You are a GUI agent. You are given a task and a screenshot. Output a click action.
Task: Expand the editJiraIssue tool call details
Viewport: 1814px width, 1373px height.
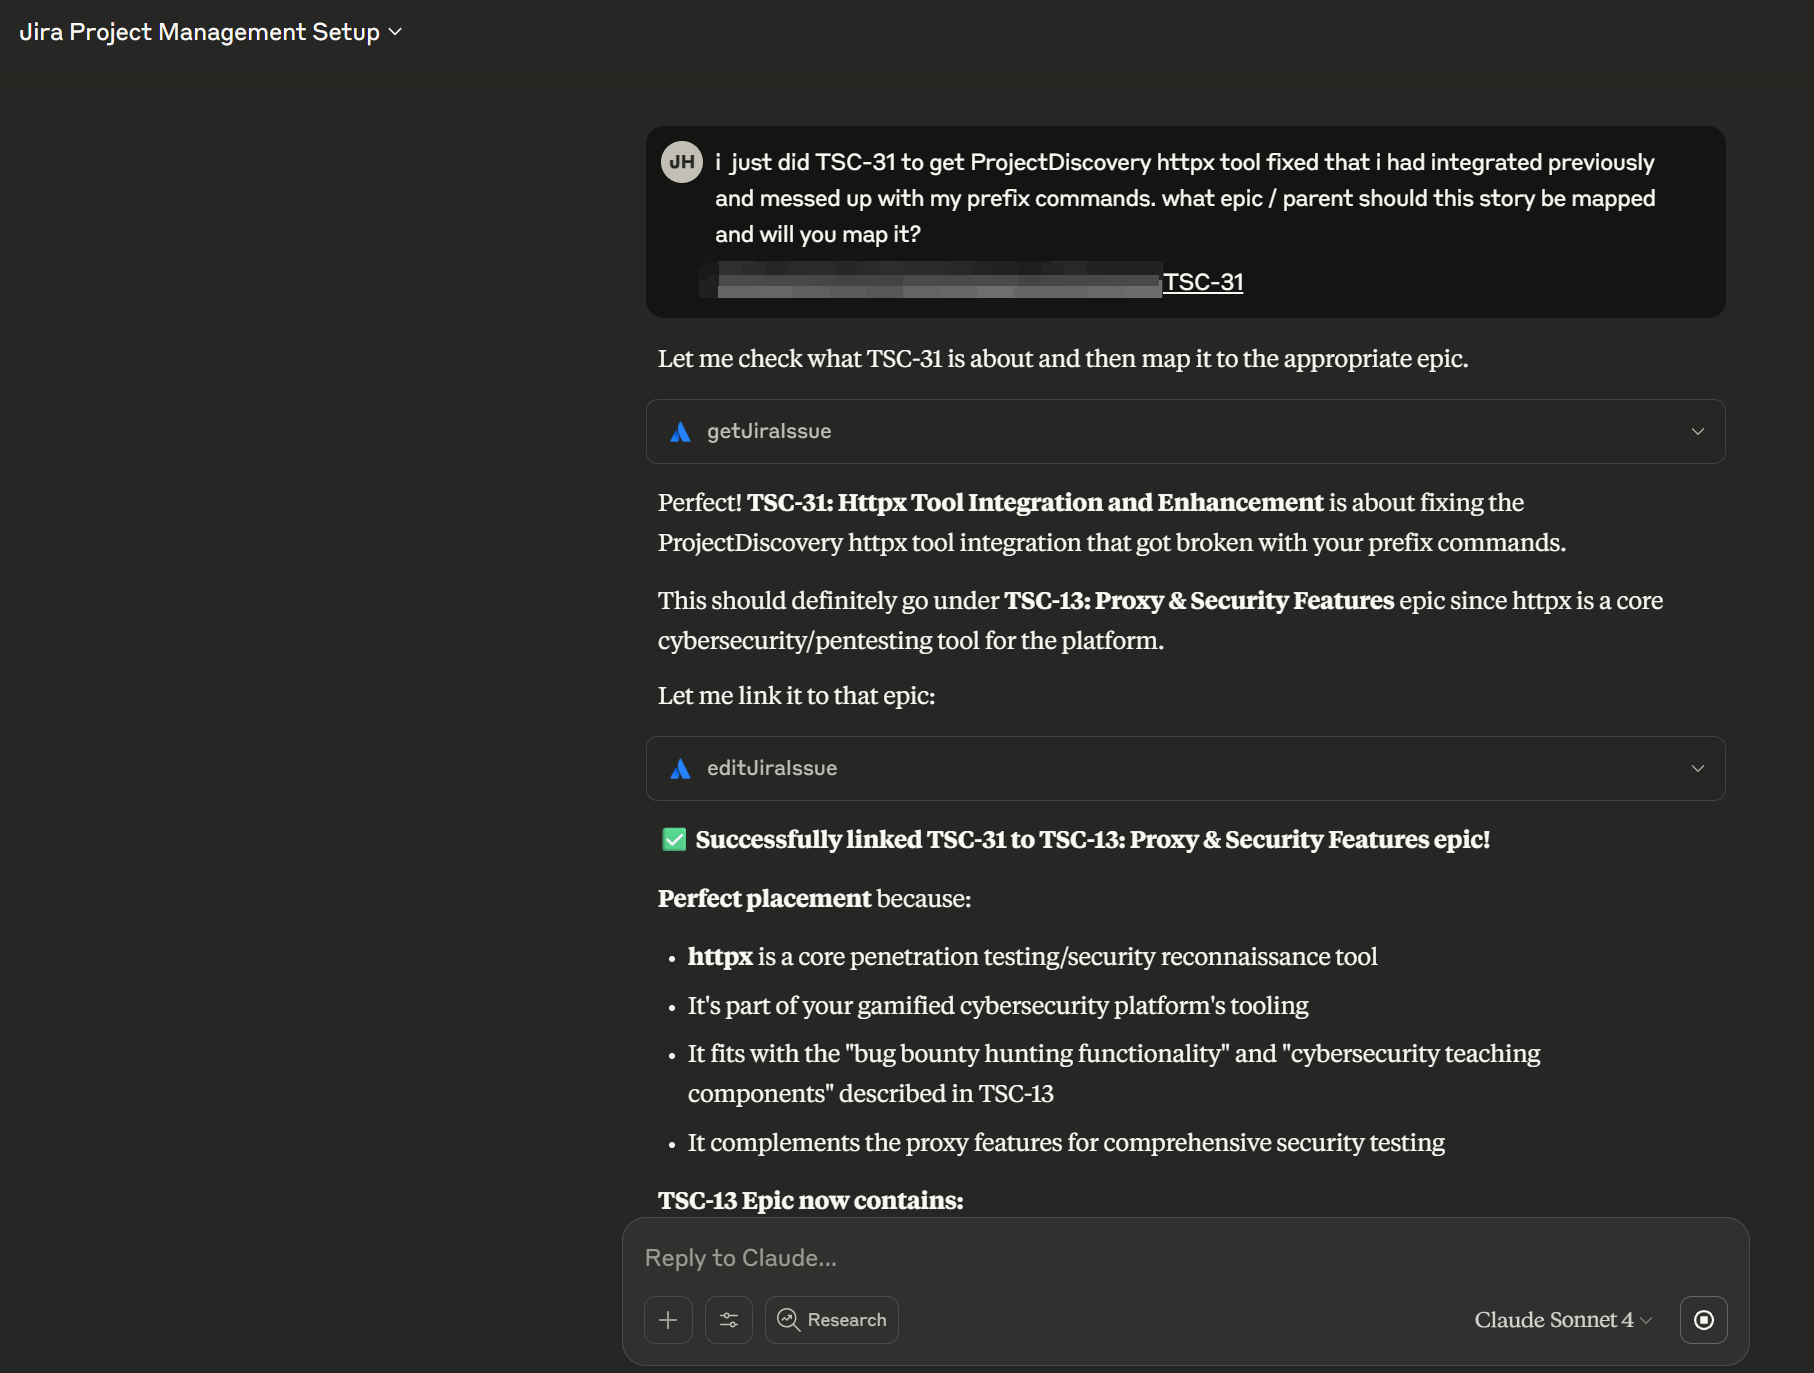pyautogui.click(x=1696, y=768)
